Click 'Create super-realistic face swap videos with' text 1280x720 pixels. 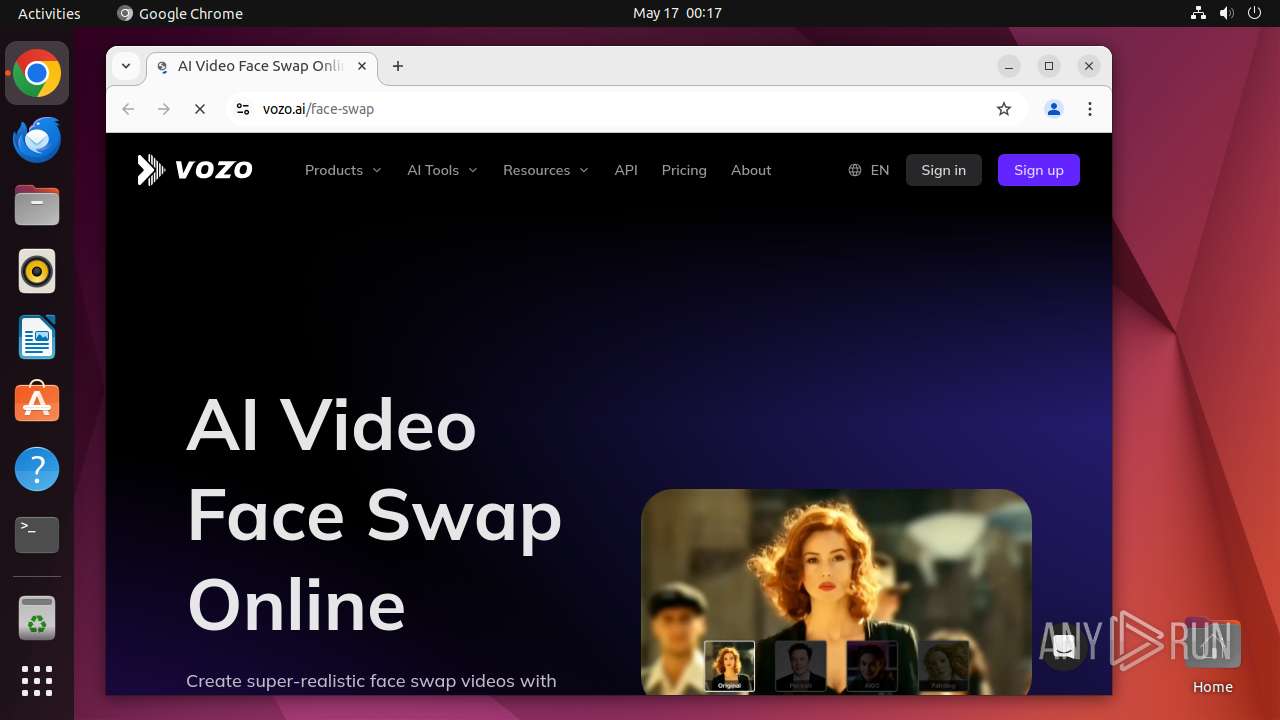pyautogui.click(x=371, y=681)
